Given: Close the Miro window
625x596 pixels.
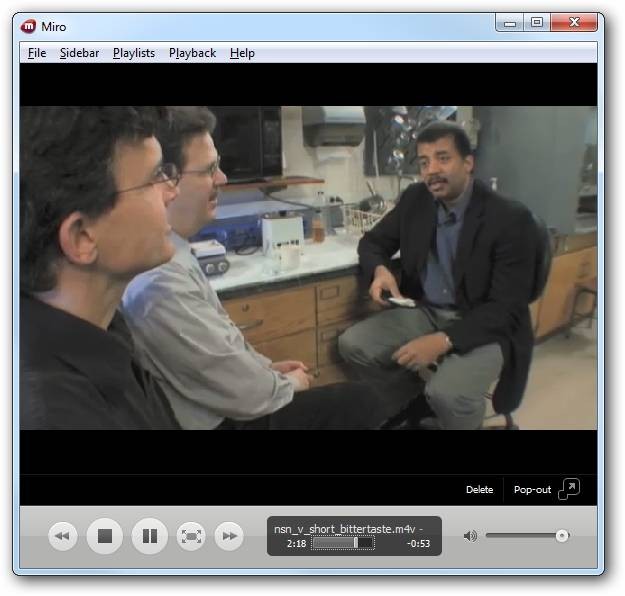Looking at the screenshot, I should (574, 22).
